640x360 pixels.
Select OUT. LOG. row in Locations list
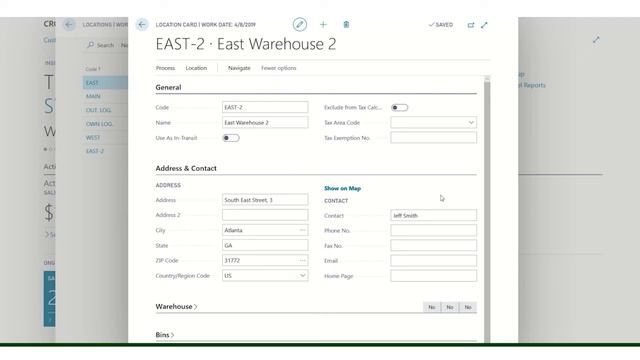[105, 110]
